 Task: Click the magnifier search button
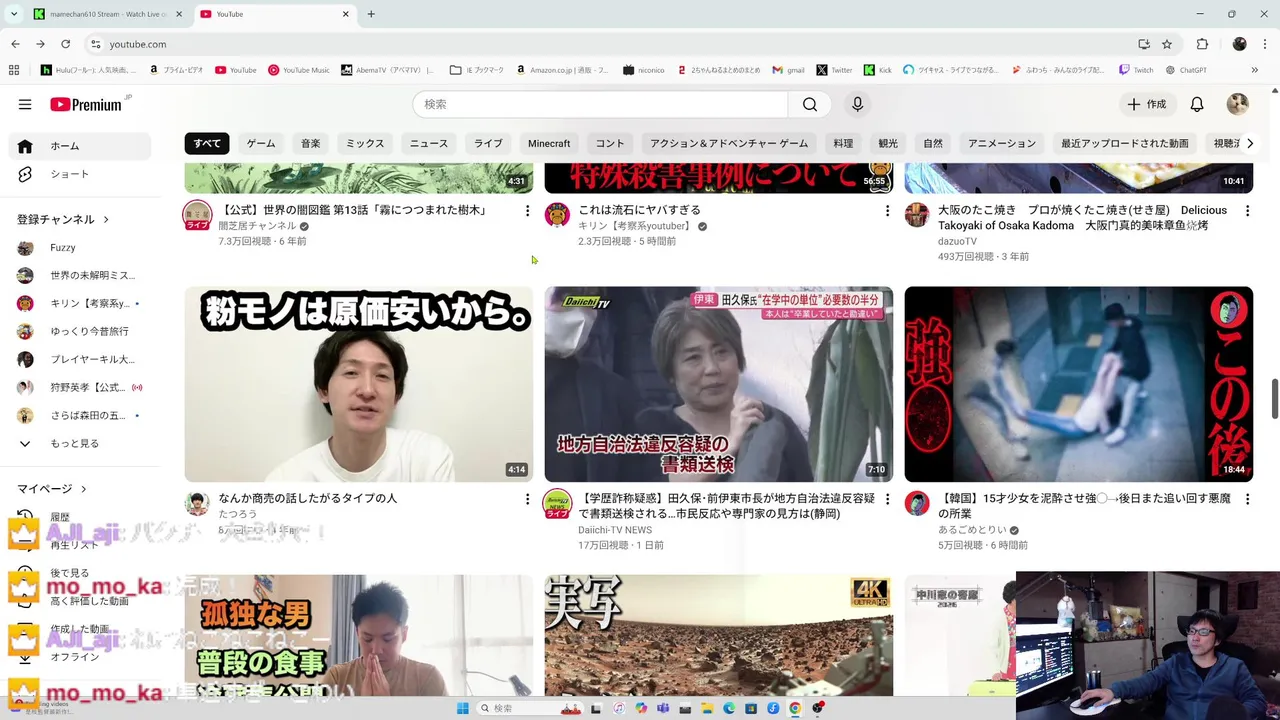(x=810, y=104)
